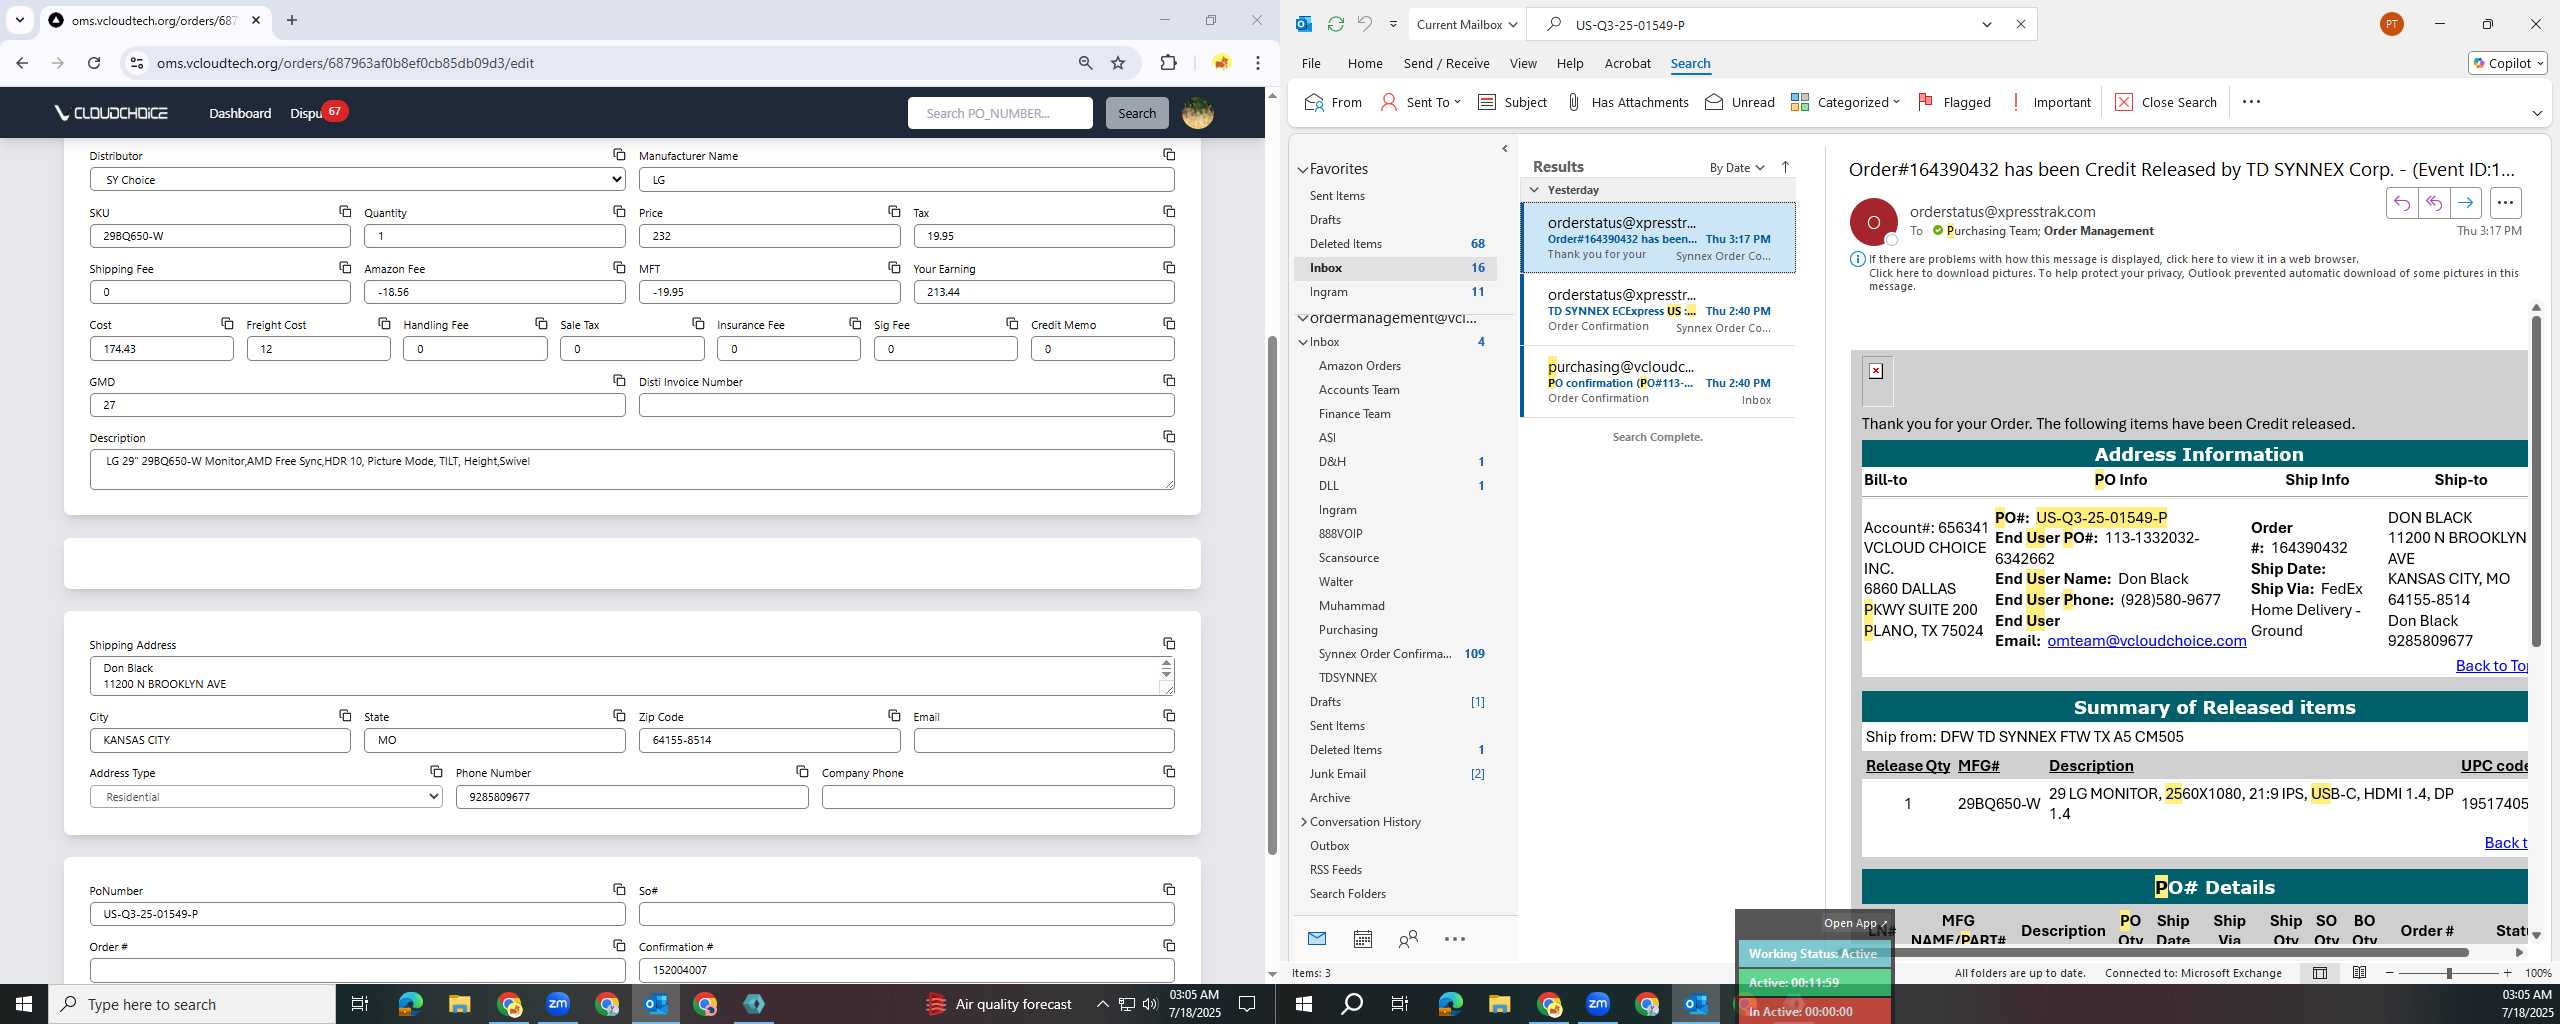Image resolution: width=2560 pixels, height=1024 pixels.
Task: Open Outlook Calendar view icon
Action: click(1362, 939)
